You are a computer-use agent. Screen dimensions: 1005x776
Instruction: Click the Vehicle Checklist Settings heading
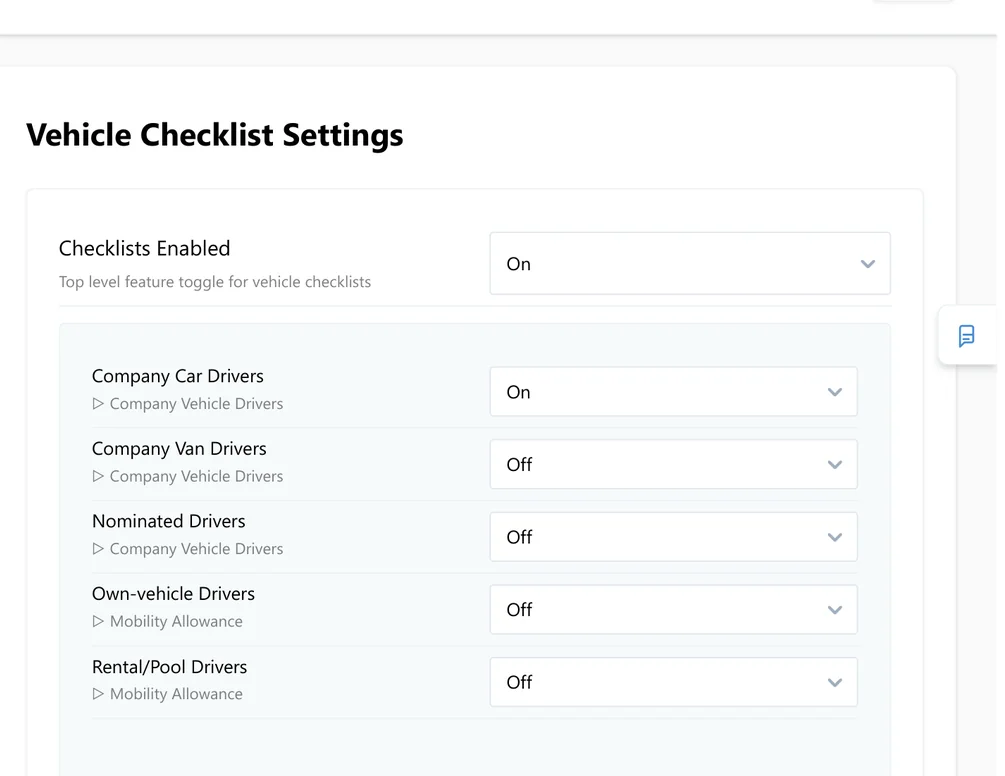[x=215, y=135]
